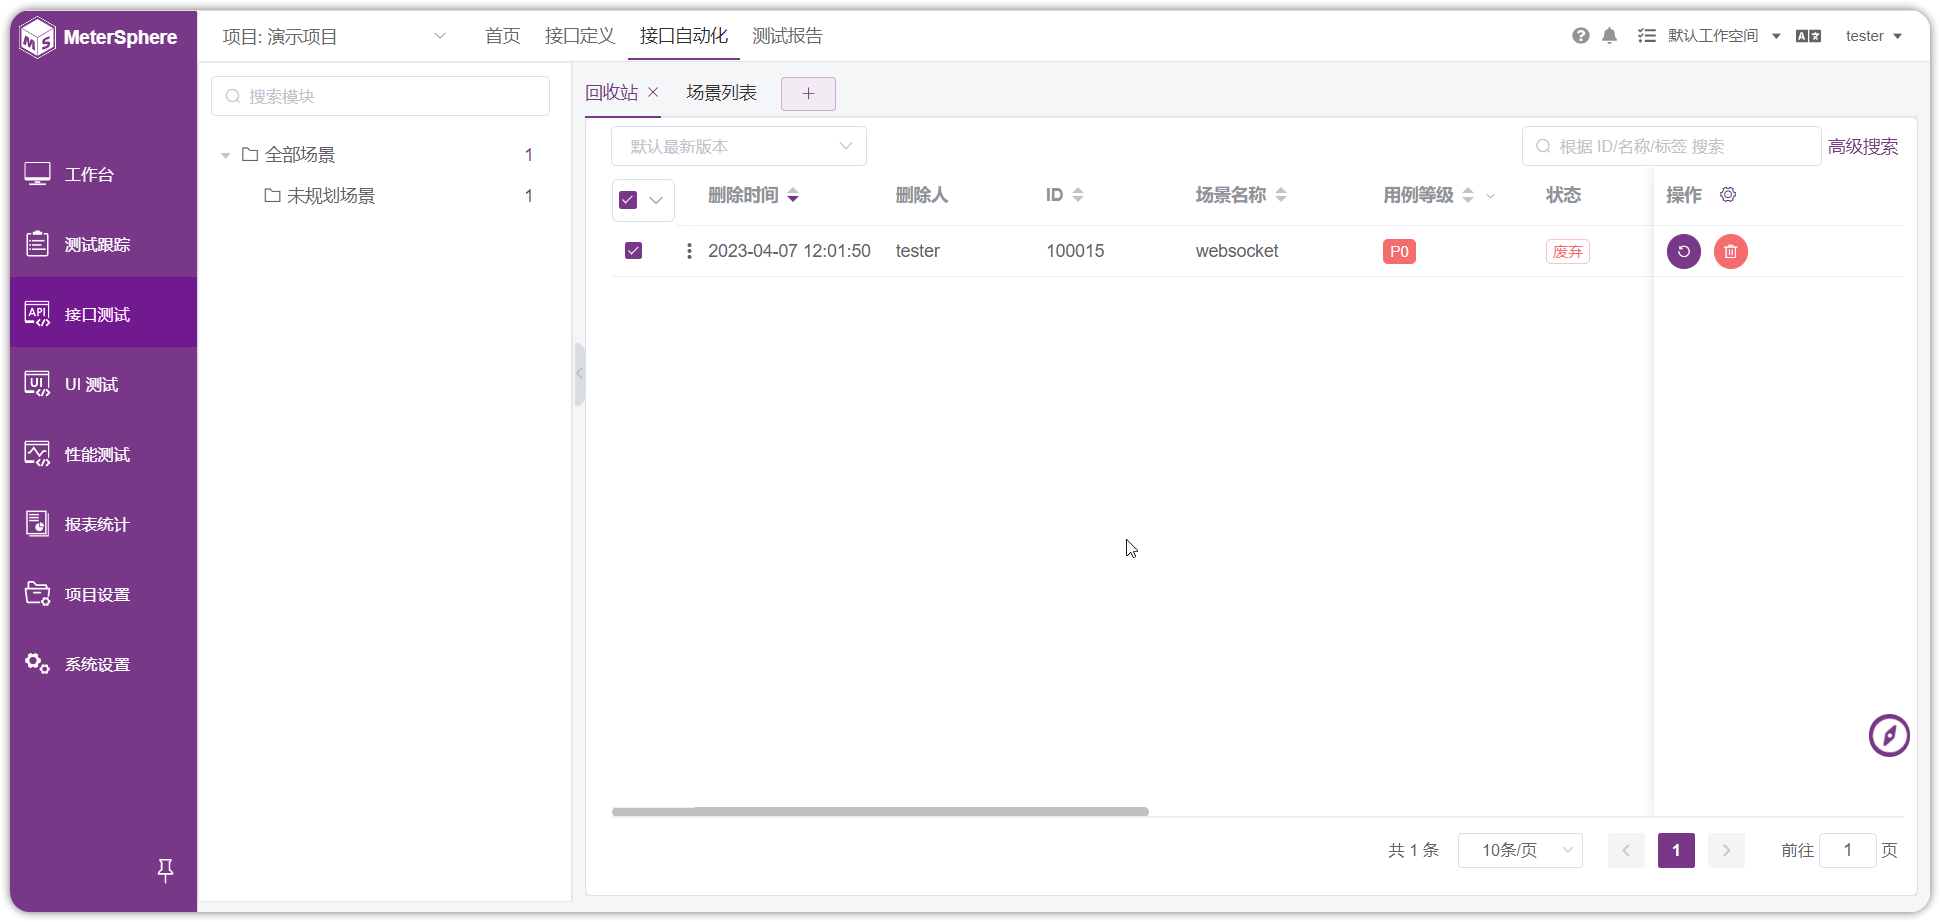Open the tester user menu
This screenshot has height=922, width=1940.
coord(1873,36)
